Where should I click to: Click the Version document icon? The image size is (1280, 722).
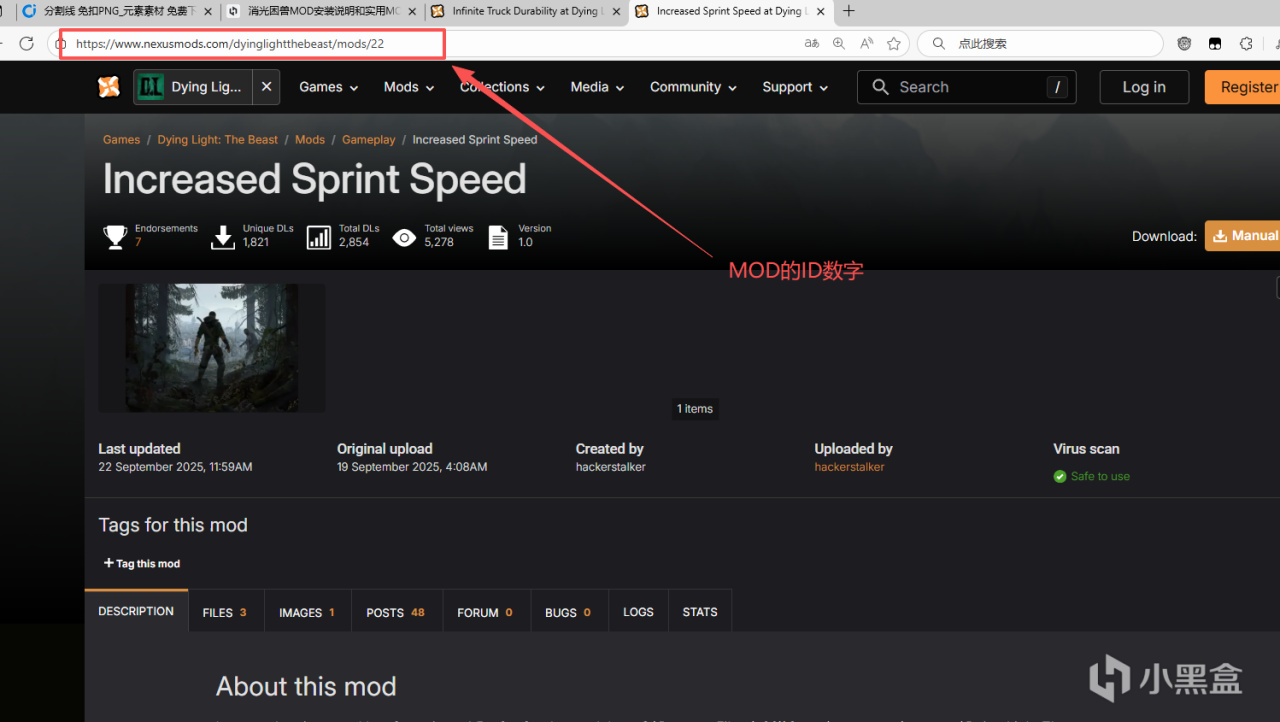(x=498, y=237)
